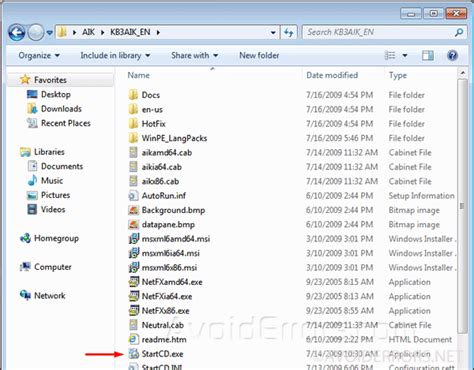Select the NetFXia64.exe application icon

pos(134,296)
